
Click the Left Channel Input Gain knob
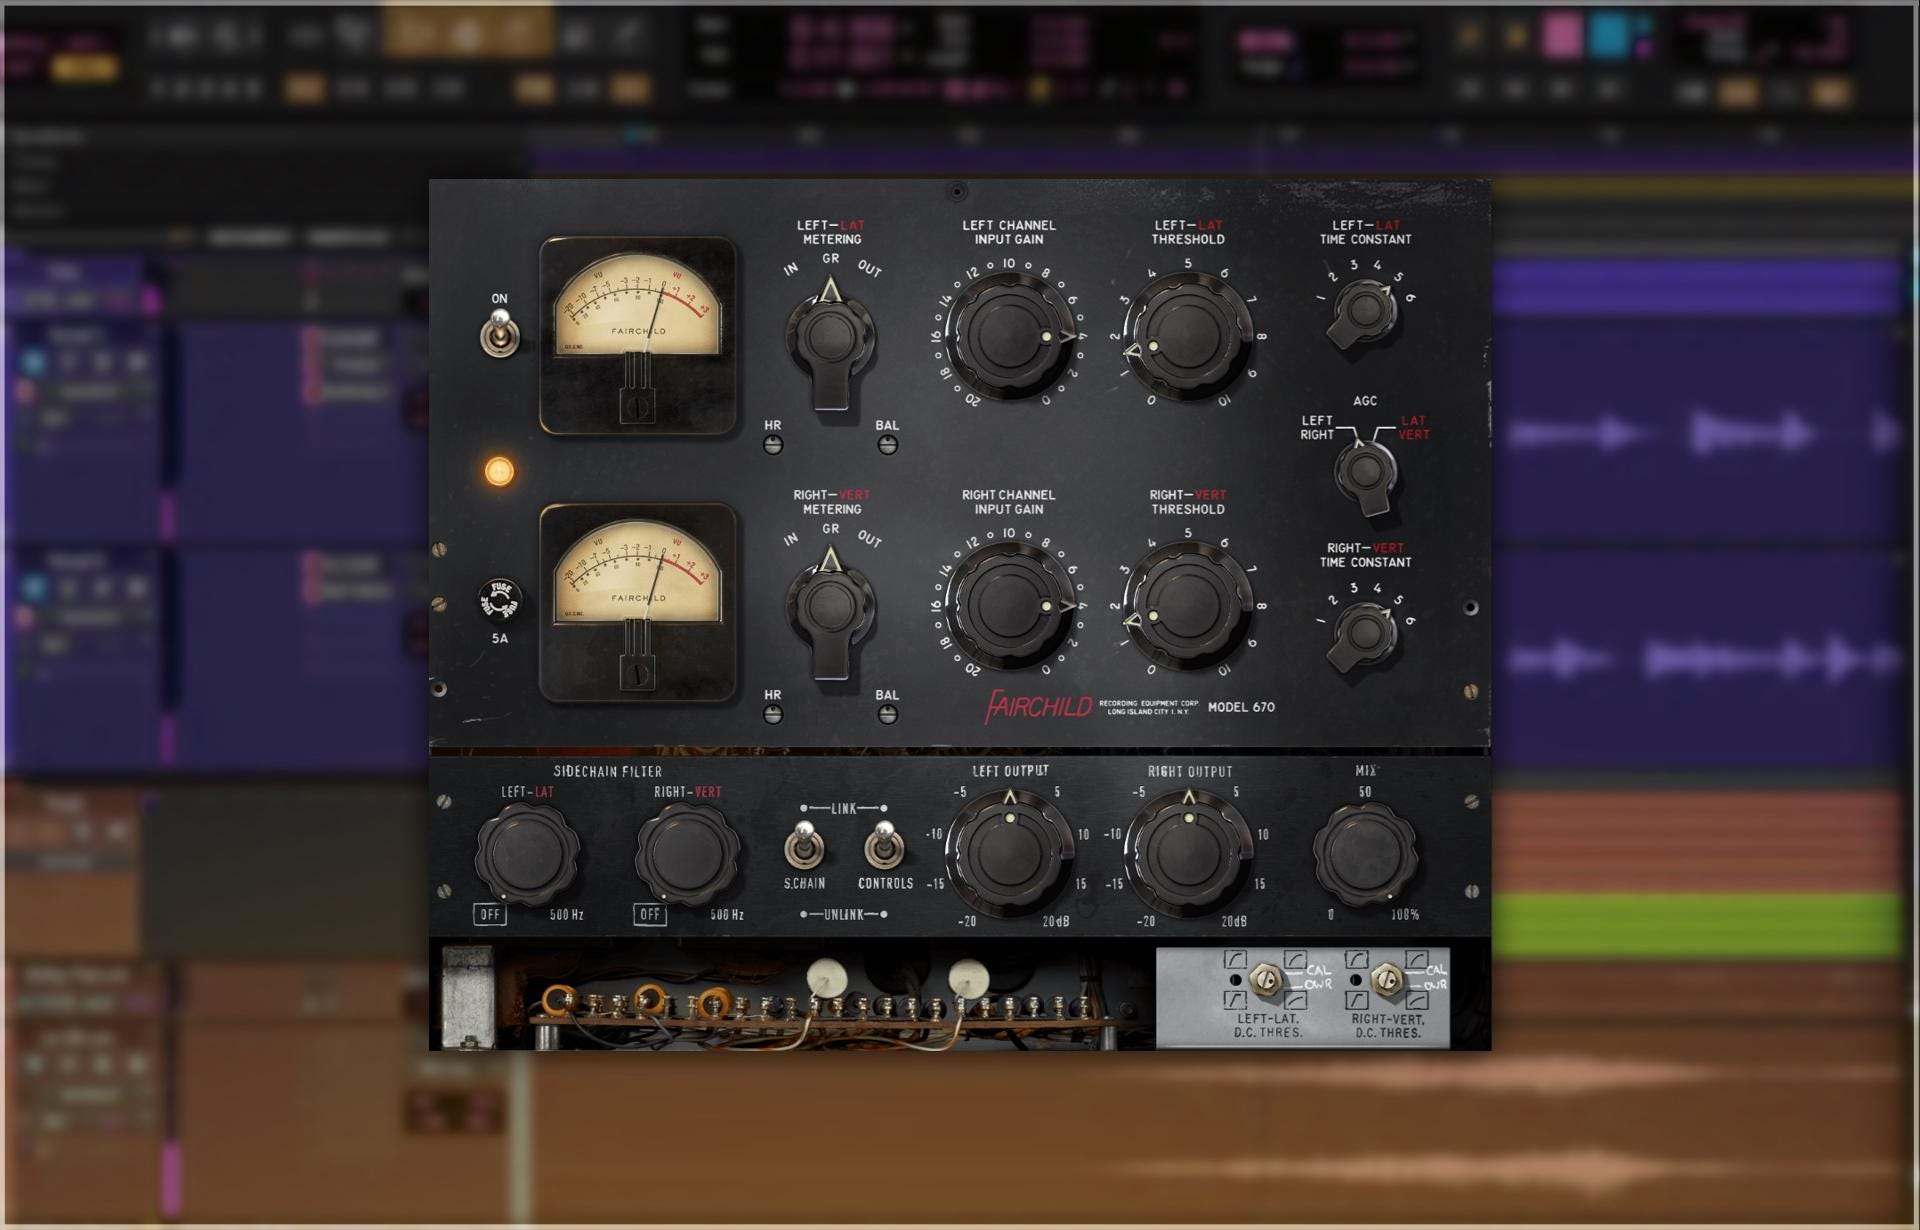click(1008, 335)
